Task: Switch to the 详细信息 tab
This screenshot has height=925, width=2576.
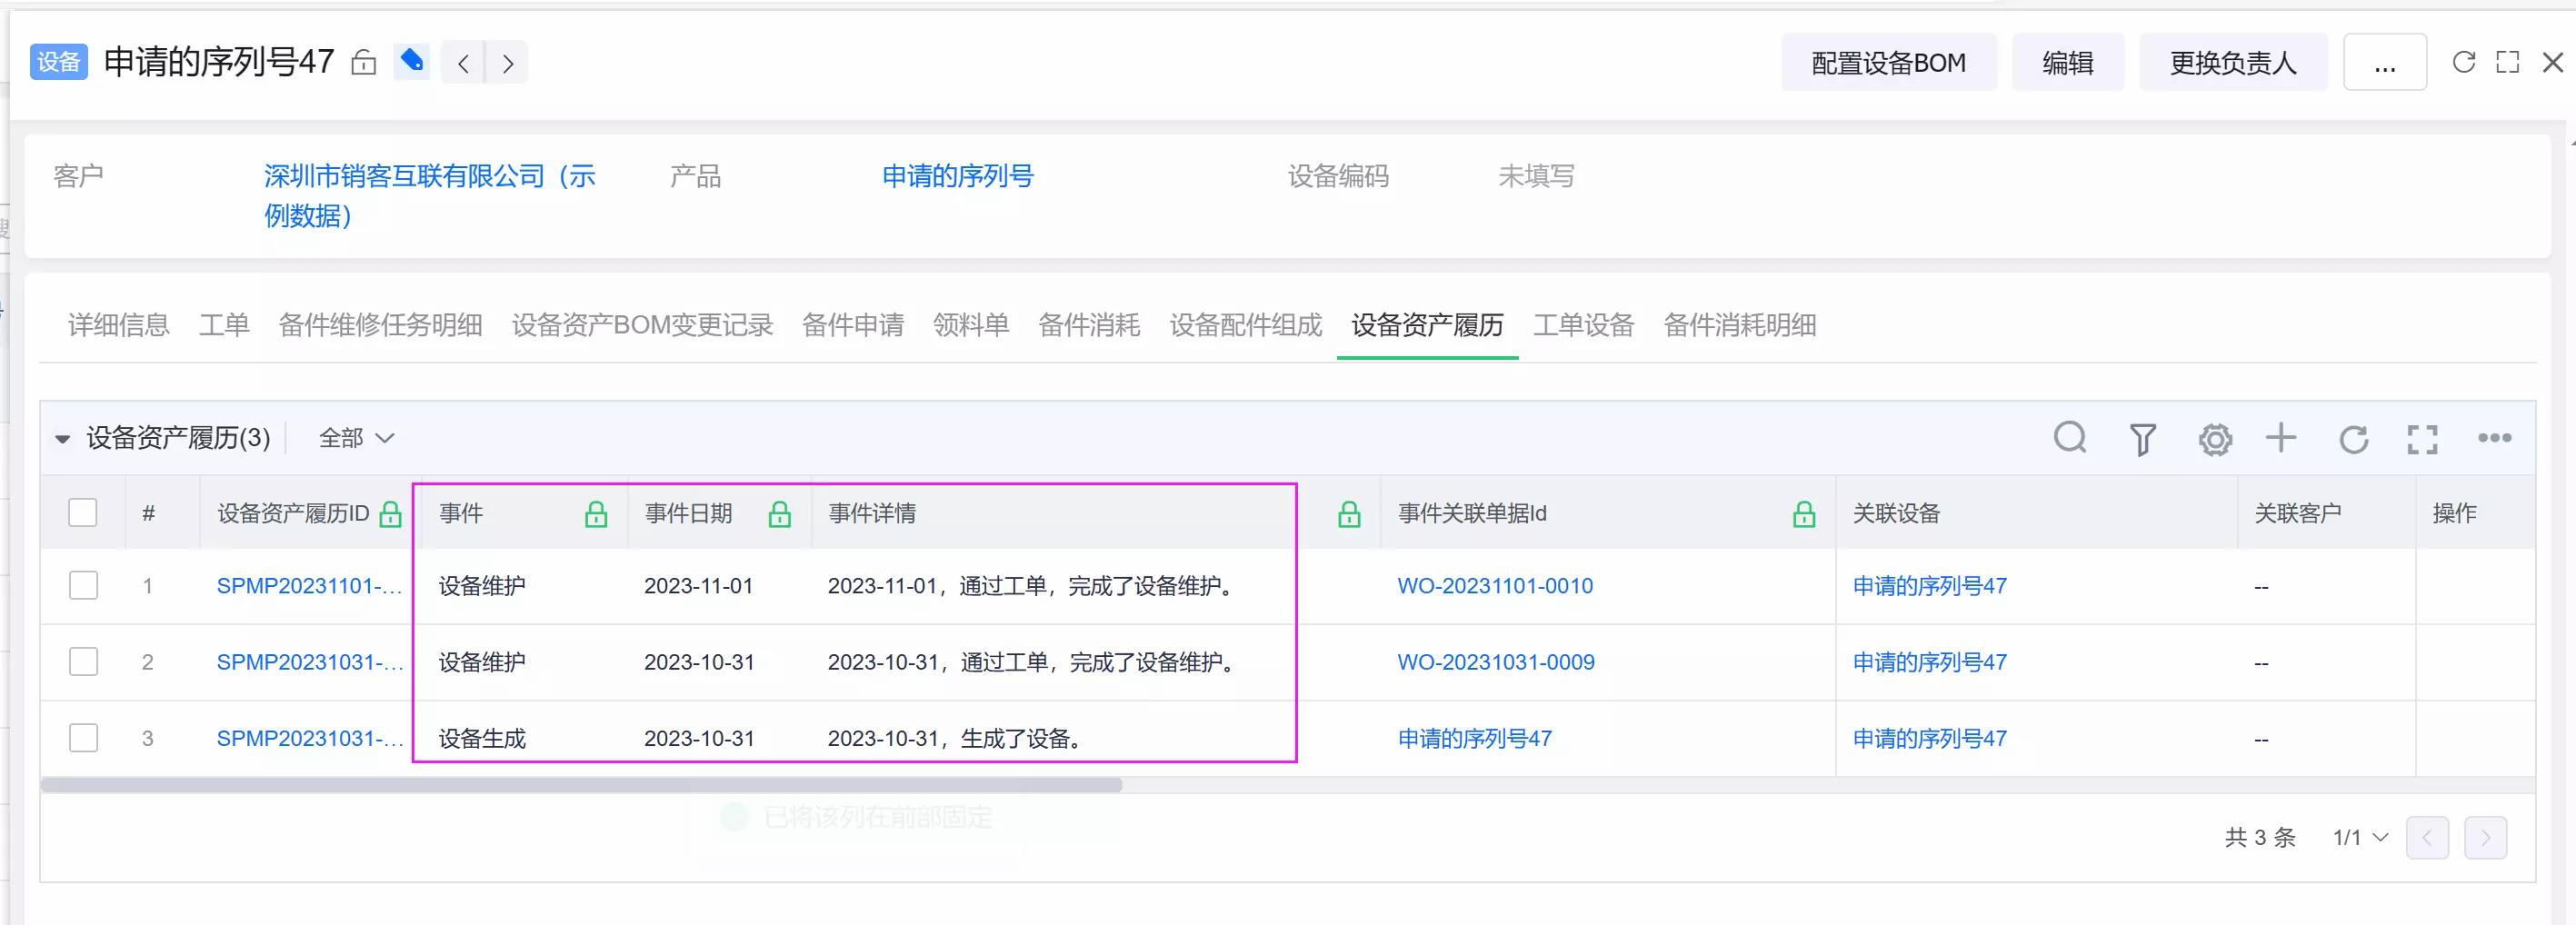Action: click(118, 325)
